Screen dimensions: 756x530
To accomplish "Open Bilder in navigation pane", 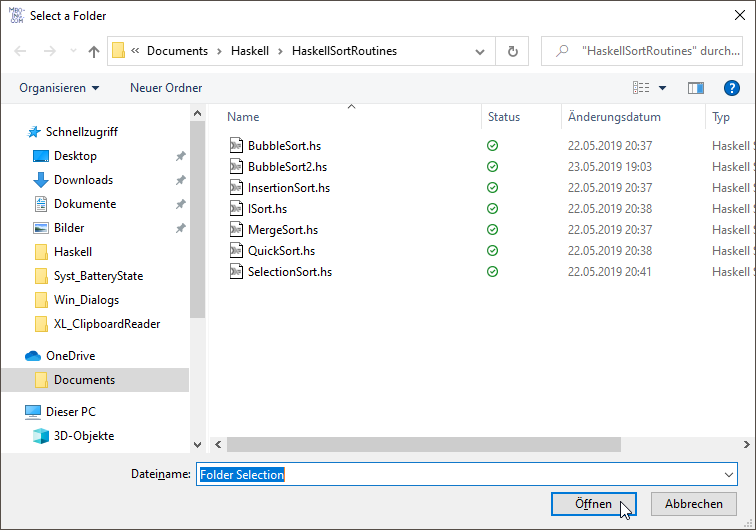I will click(69, 228).
